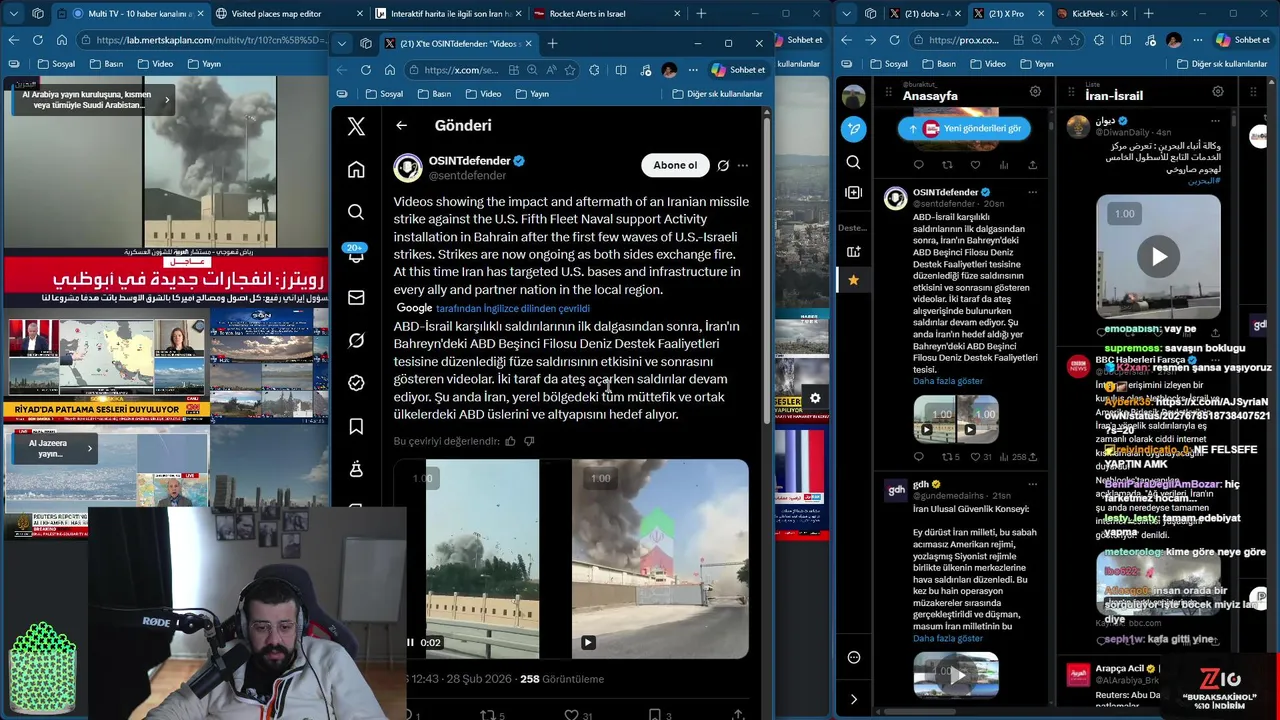
Task: Click 'tarafından İngilizce dilinden çevrildi' link
Action: click(x=513, y=308)
